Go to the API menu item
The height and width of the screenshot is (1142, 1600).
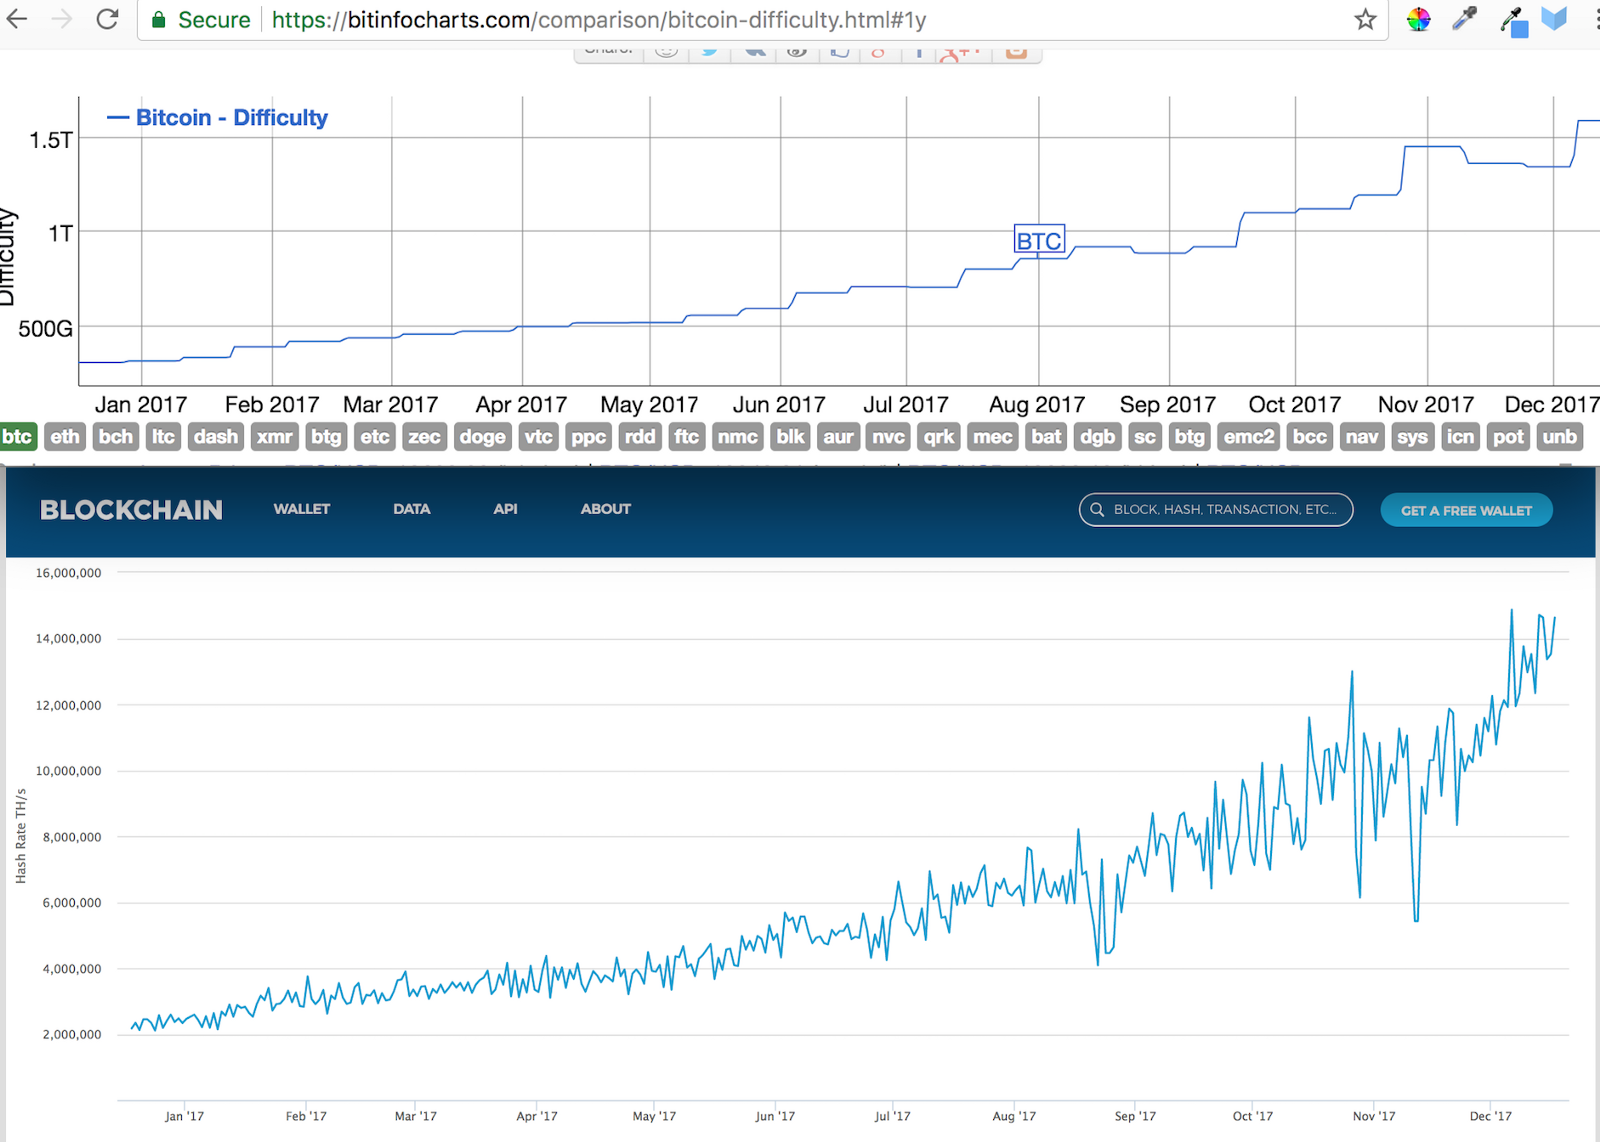(505, 509)
